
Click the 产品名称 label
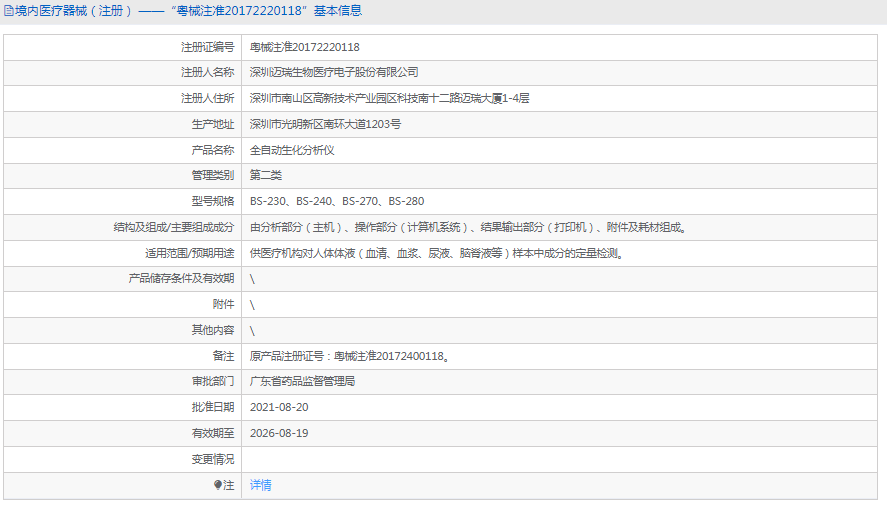(x=213, y=151)
